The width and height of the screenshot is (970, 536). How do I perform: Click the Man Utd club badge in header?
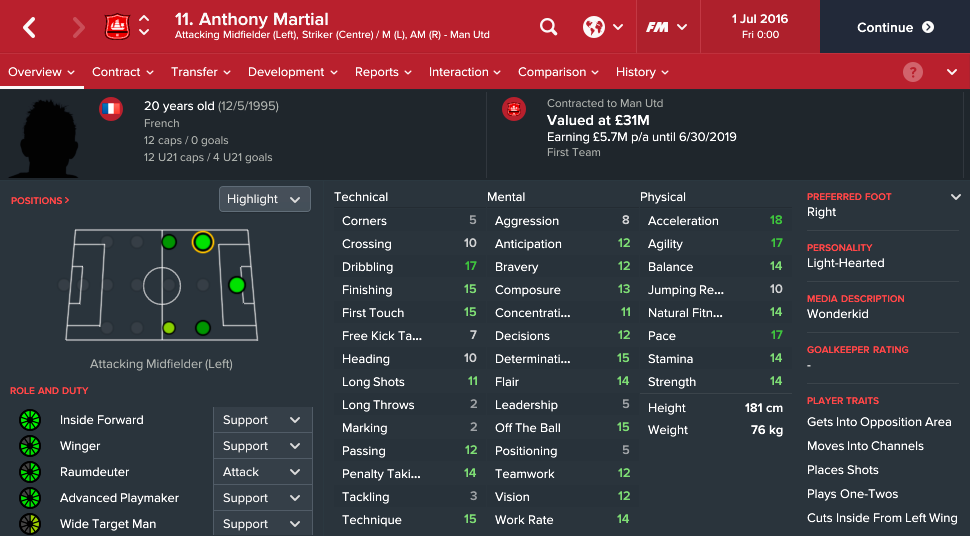[x=117, y=27]
